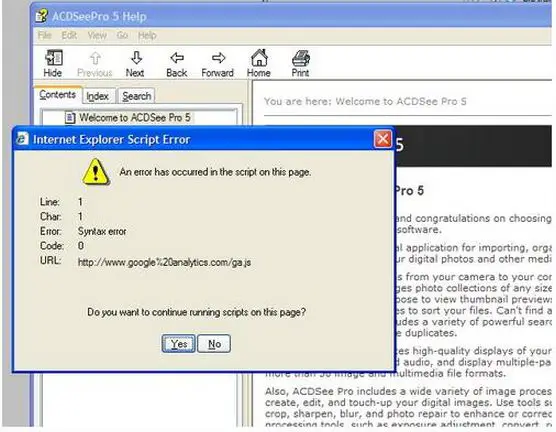556x432 pixels.
Task: Click 'An error has occurred' message text
Action: 215,172
